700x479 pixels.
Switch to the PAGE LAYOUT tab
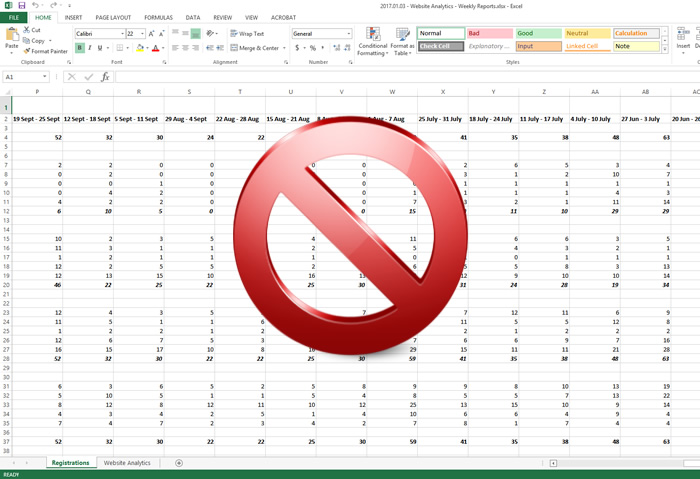[113, 17]
